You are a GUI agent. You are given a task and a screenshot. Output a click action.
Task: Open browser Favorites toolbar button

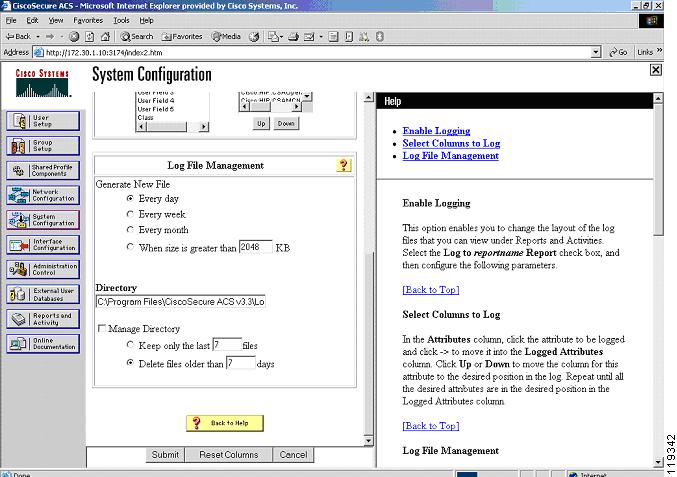coord(182,37)
